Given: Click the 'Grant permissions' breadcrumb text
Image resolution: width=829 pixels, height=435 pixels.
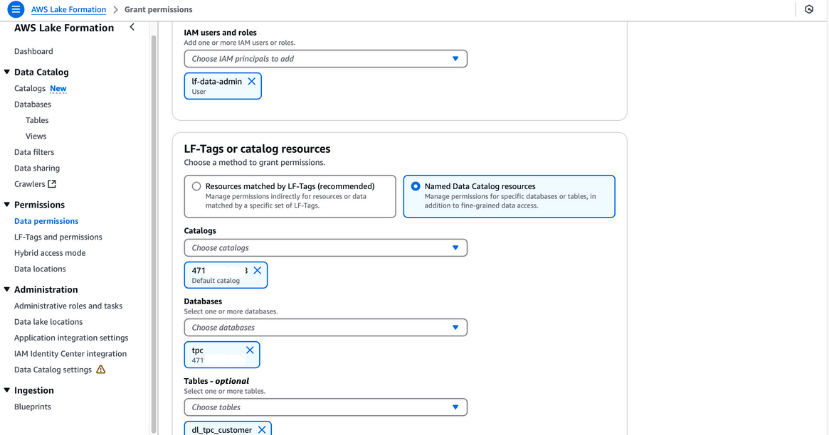Looking at the screenshot, I should [158, 10].
